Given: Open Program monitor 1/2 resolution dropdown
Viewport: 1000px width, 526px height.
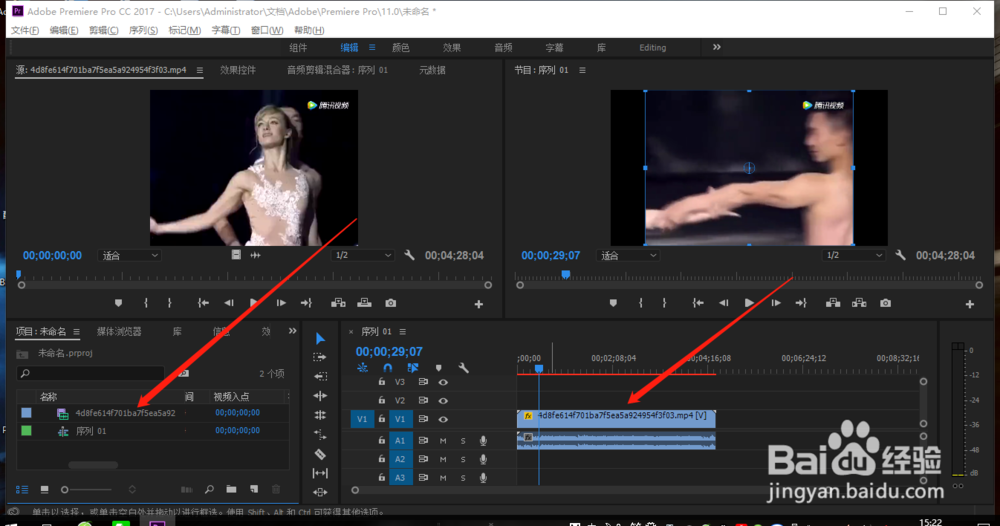Looking at the screenshot, I should tap(854, 255).
